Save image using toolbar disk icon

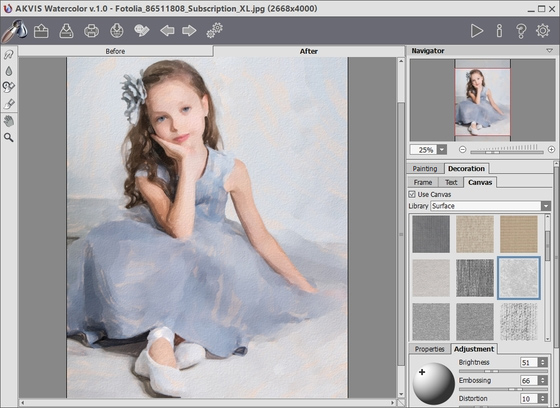[66, 31]
